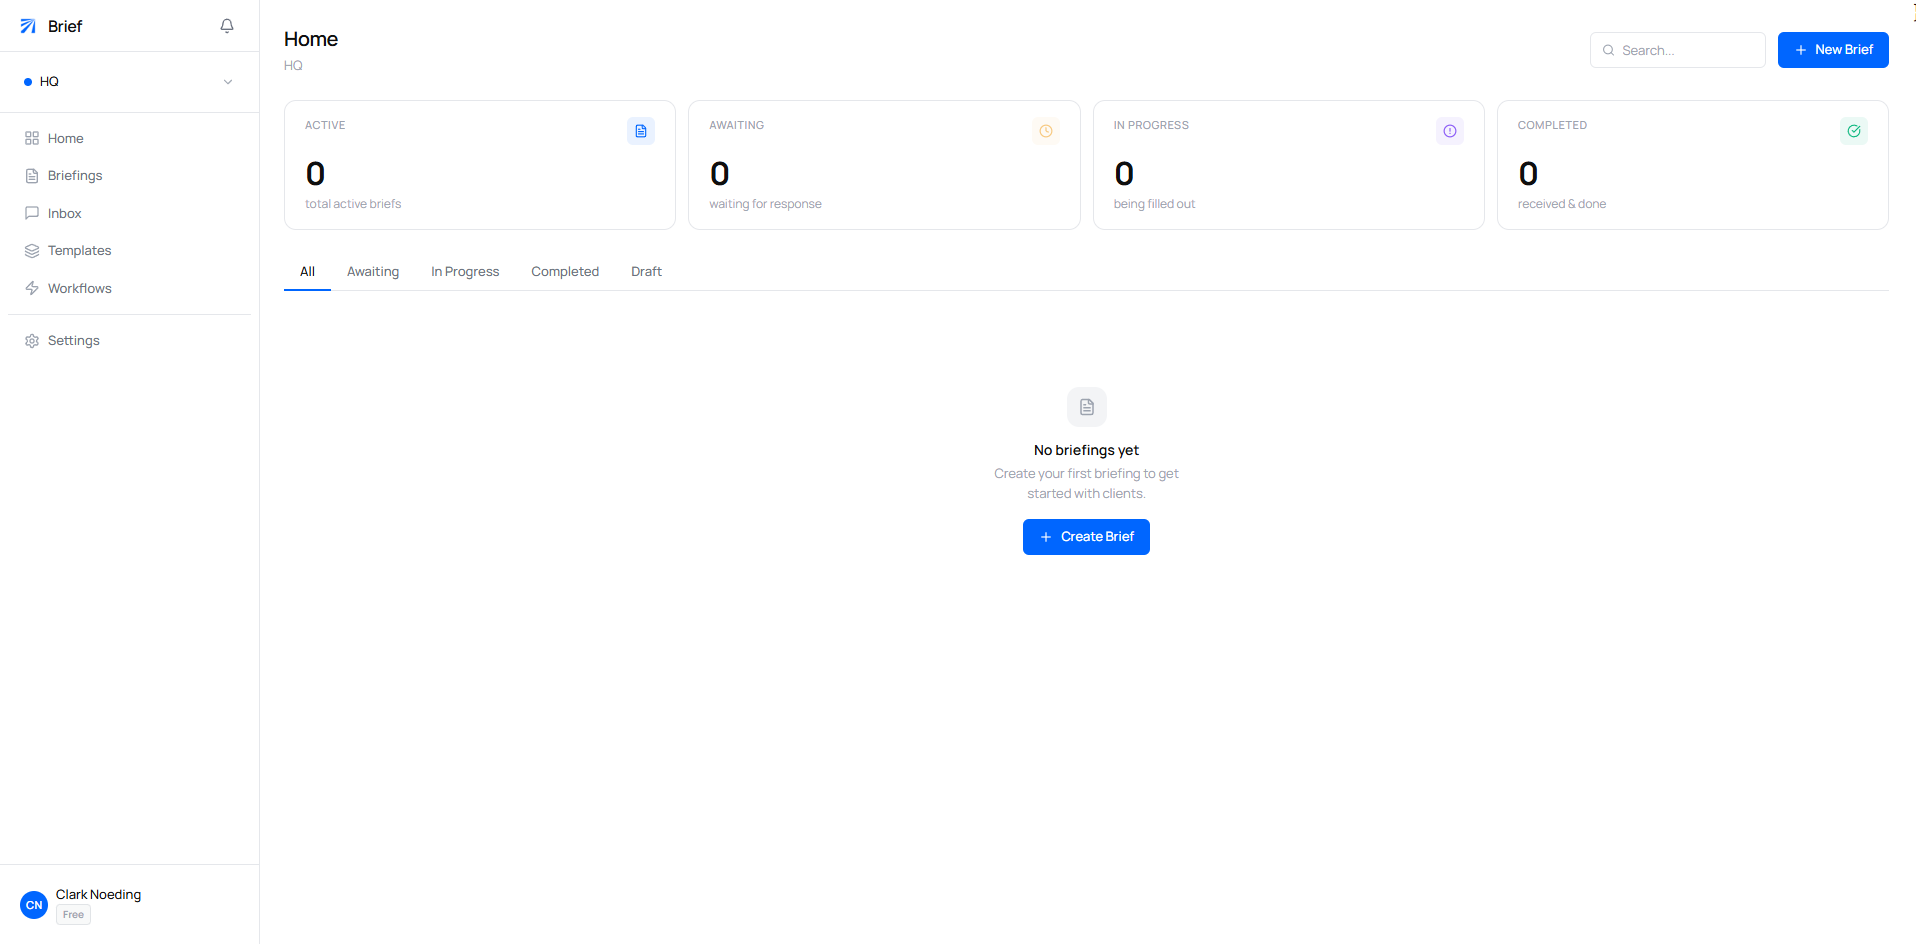Open the Briefings section from the sidebar
Screen dimensions: 1916x944
[x=74, y=175]
